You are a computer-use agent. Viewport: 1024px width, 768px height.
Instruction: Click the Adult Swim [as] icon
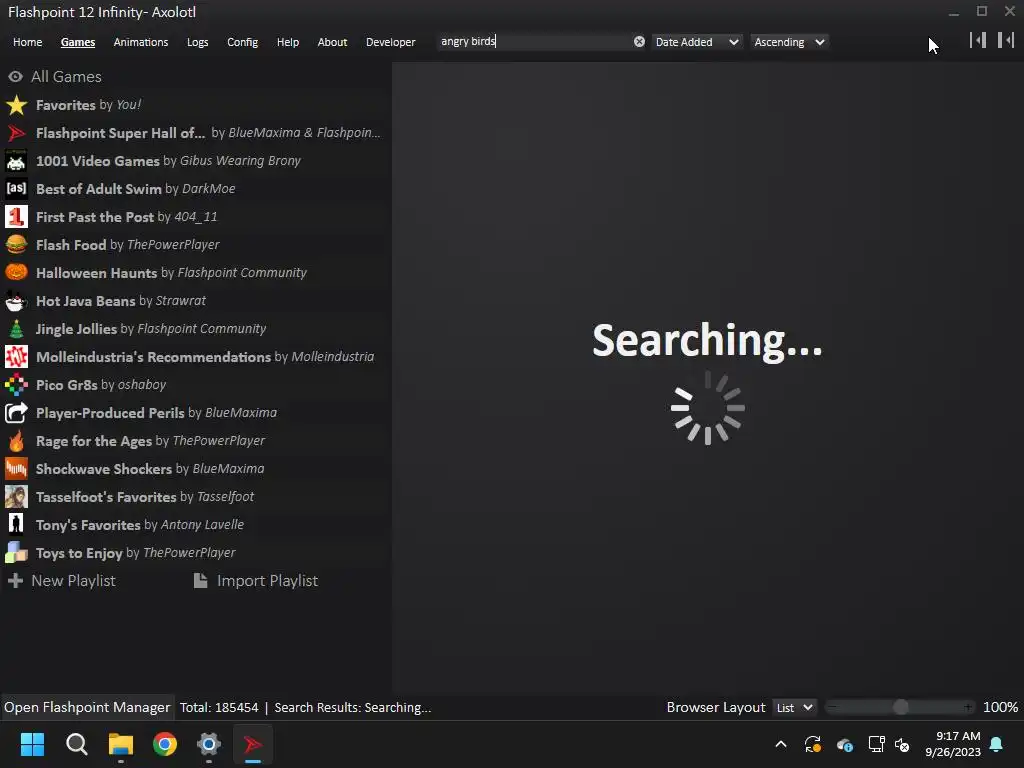[x=16, y=189]
